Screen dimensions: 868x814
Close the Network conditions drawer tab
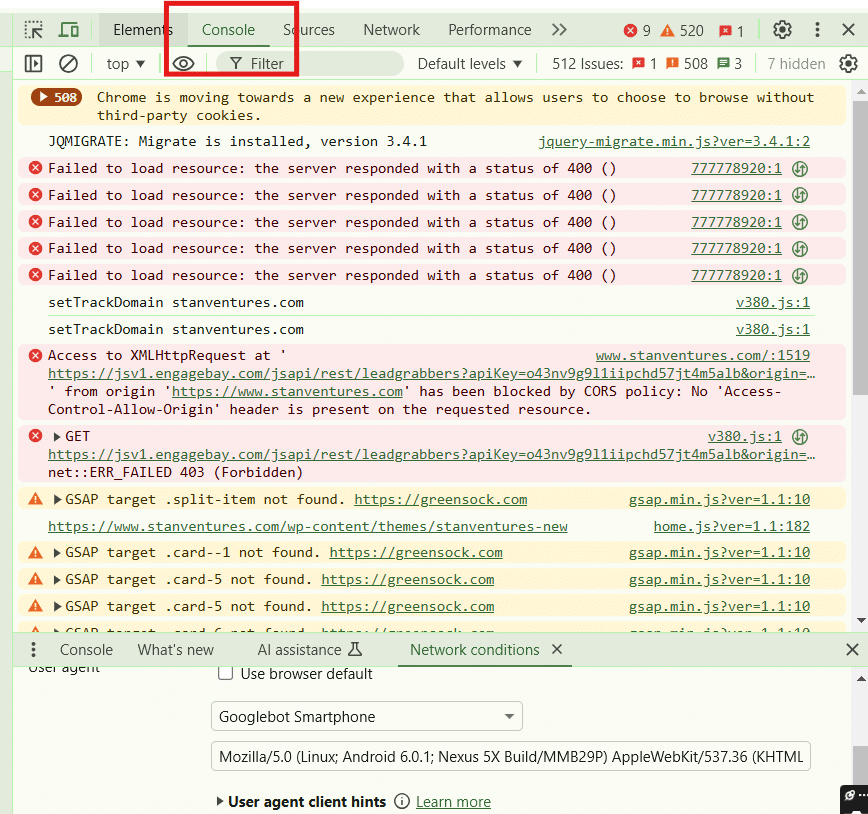pos(557,650)
